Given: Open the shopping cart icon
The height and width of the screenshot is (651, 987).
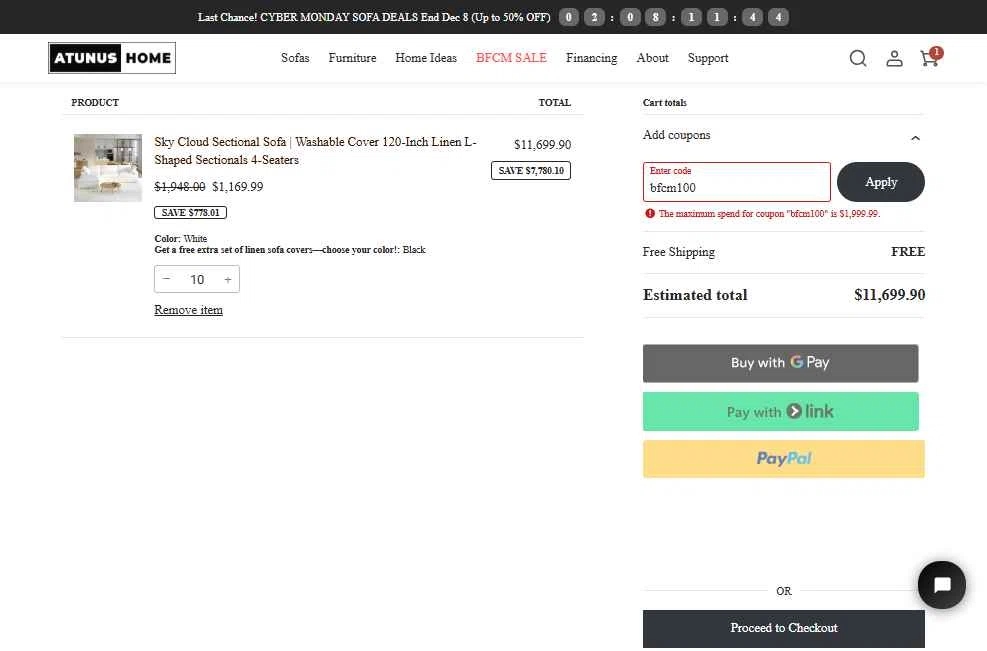Looking at the screenshot, I should 930,57.
